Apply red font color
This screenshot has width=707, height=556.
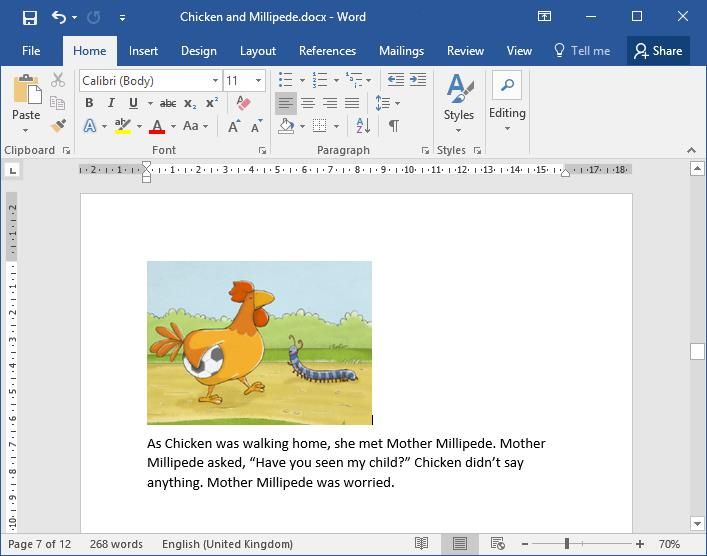pos(157,126)
